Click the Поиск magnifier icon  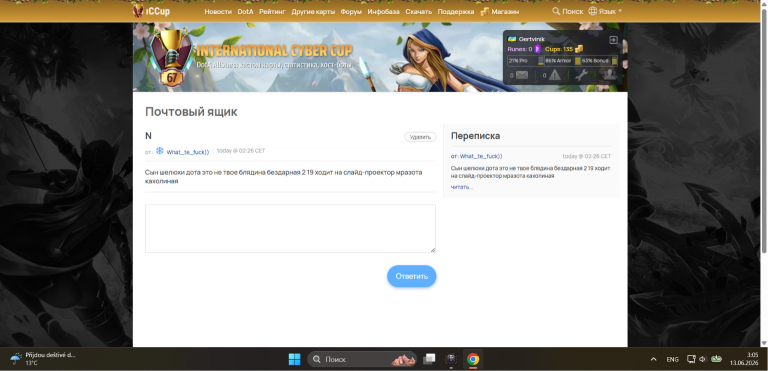pos(556,11)
